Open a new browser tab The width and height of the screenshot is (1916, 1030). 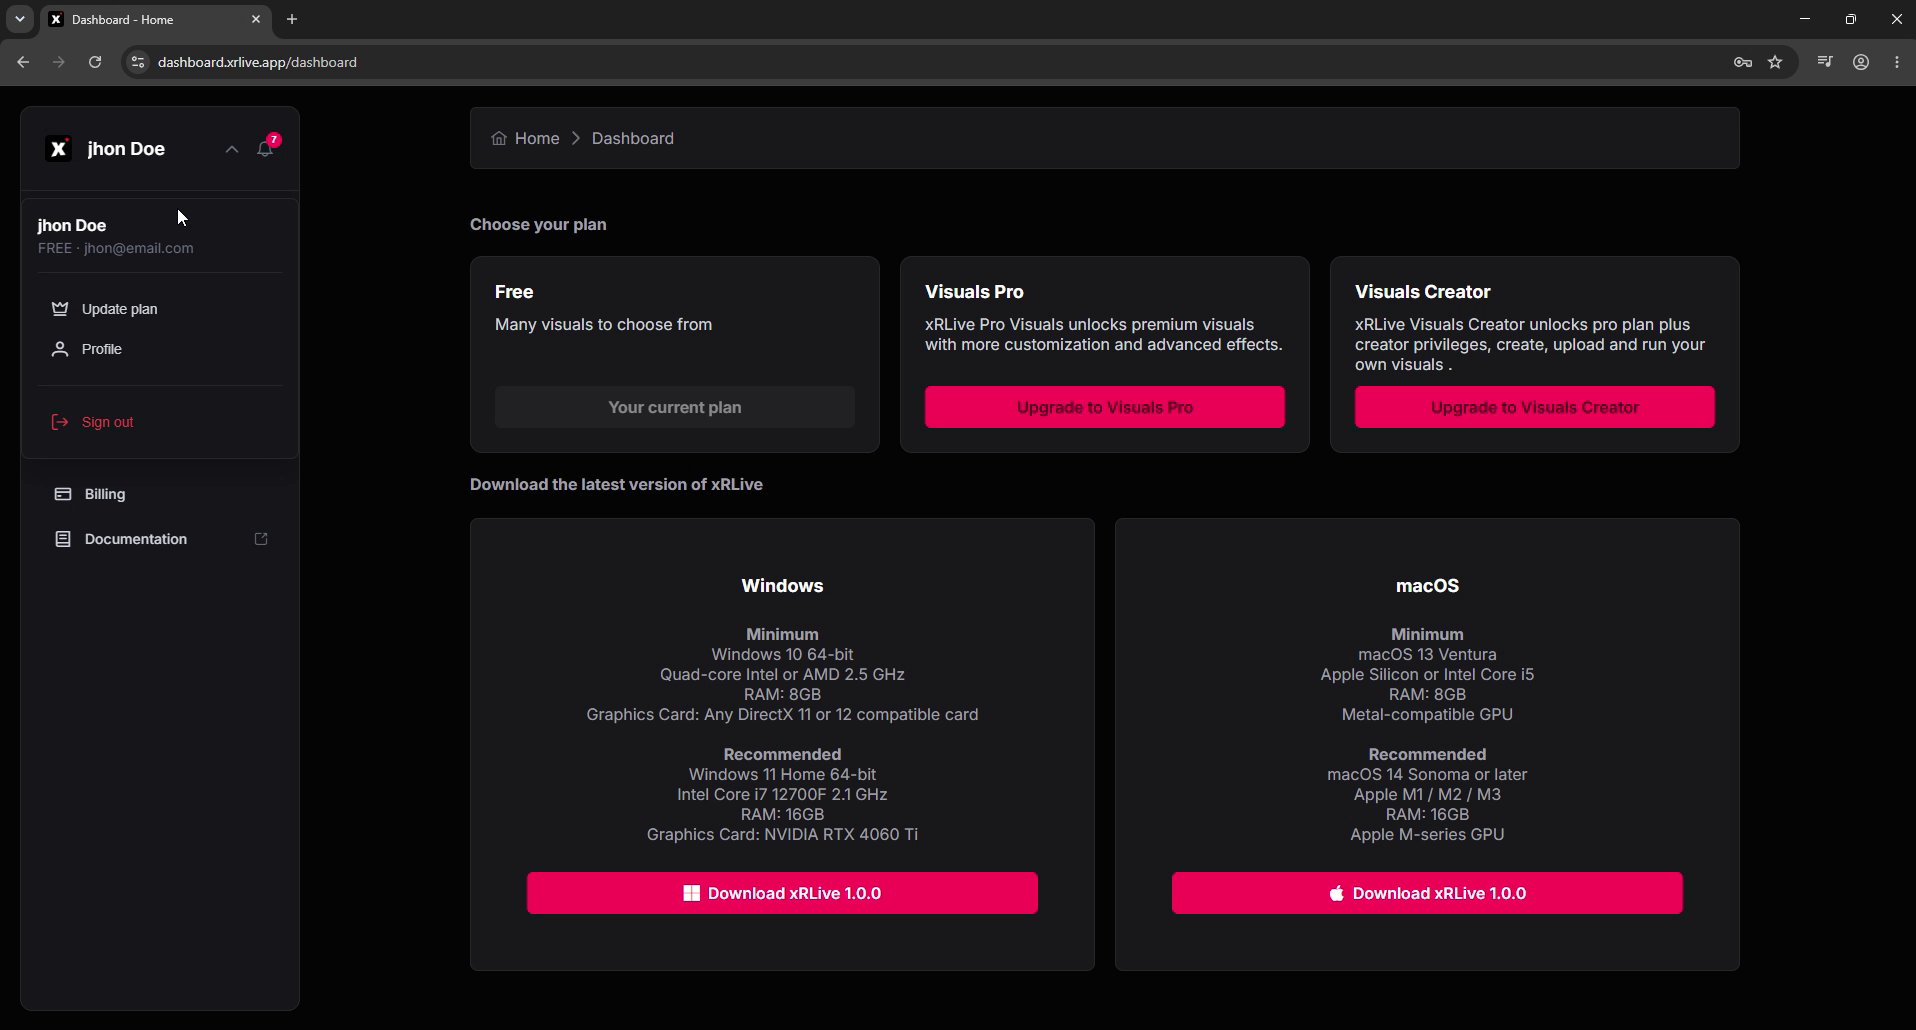(x=292, y=19)
